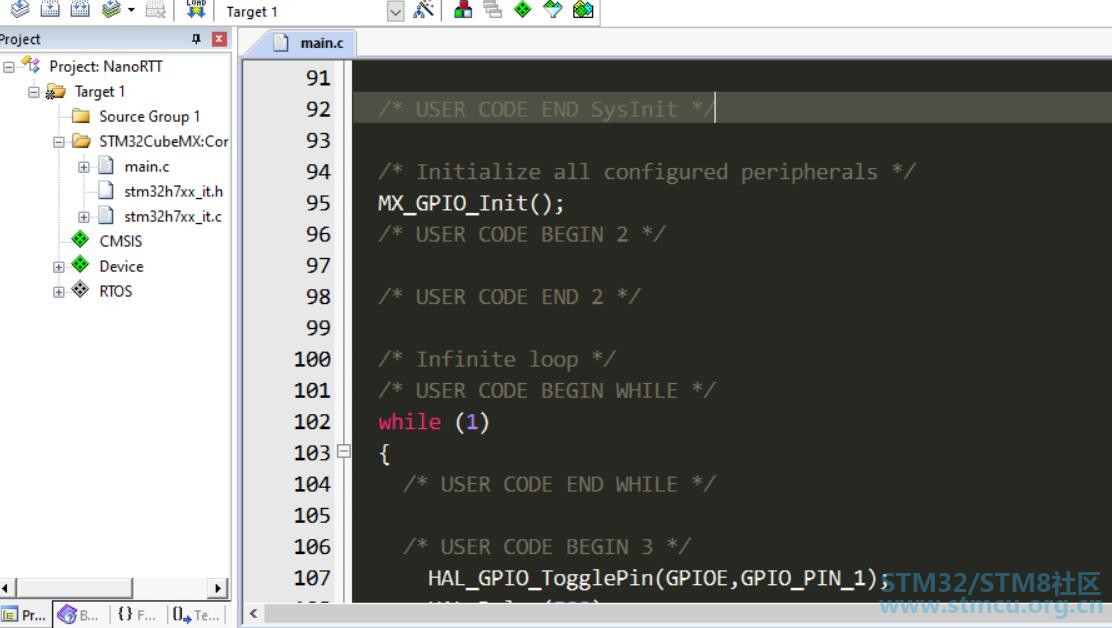Click the Infinite loop comment
This screenshot has width=1112, height=628.
(x=496, y=359)
